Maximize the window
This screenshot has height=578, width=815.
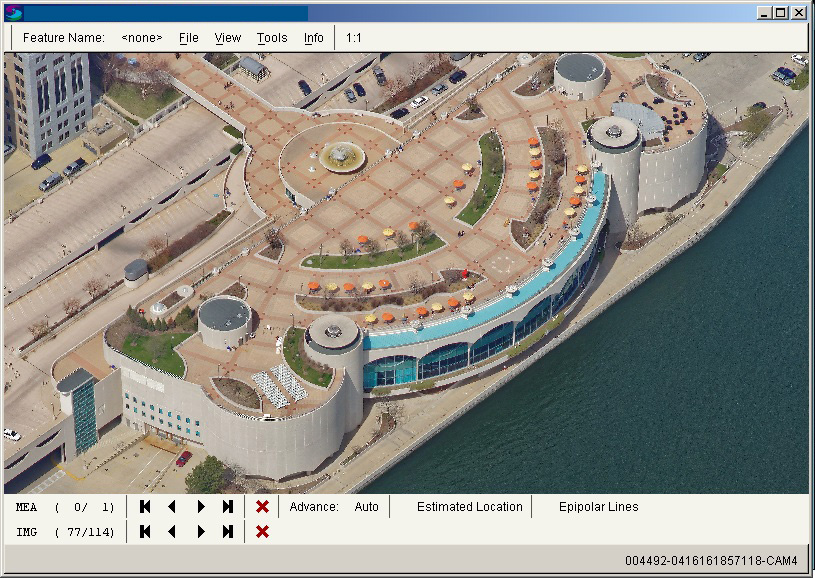point(781,13)
